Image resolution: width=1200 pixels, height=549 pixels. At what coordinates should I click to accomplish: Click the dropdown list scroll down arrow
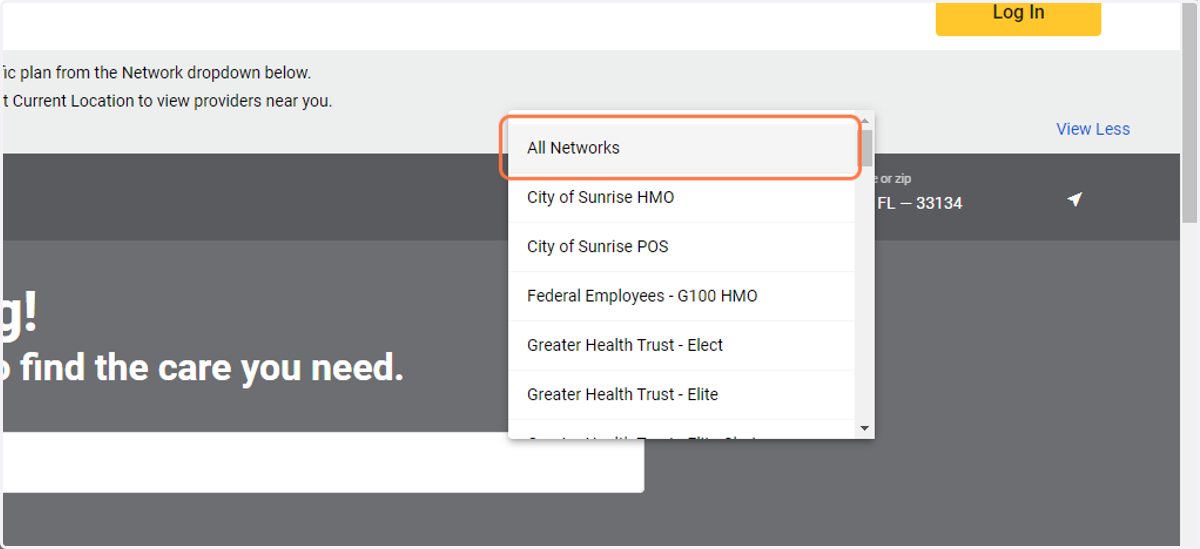point(865,429)
